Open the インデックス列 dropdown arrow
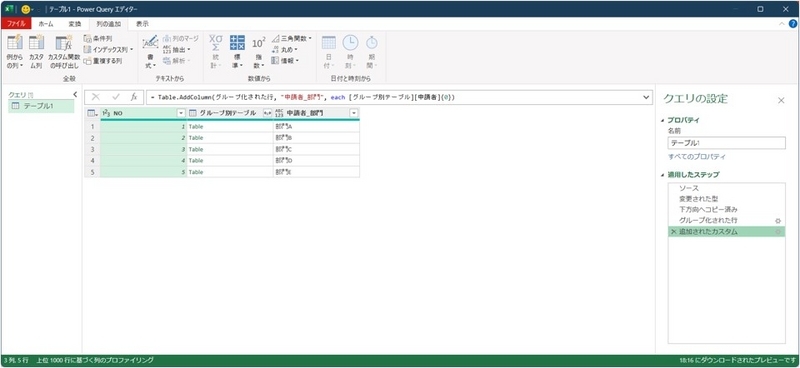The height and width of the screenshot is (368, 800). (x=131, y=50)
